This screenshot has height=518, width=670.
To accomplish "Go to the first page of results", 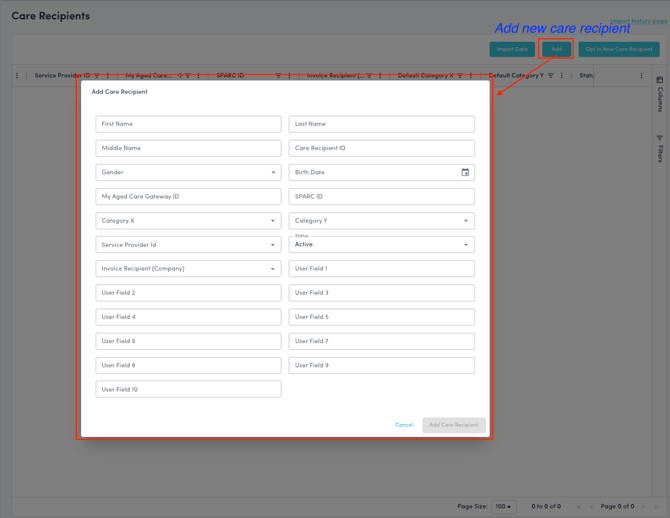I will click(x=579, y=507).
